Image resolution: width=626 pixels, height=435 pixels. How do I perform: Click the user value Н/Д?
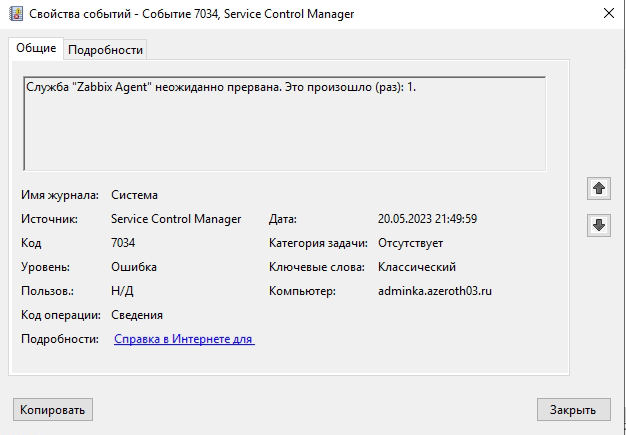[122, 291]
